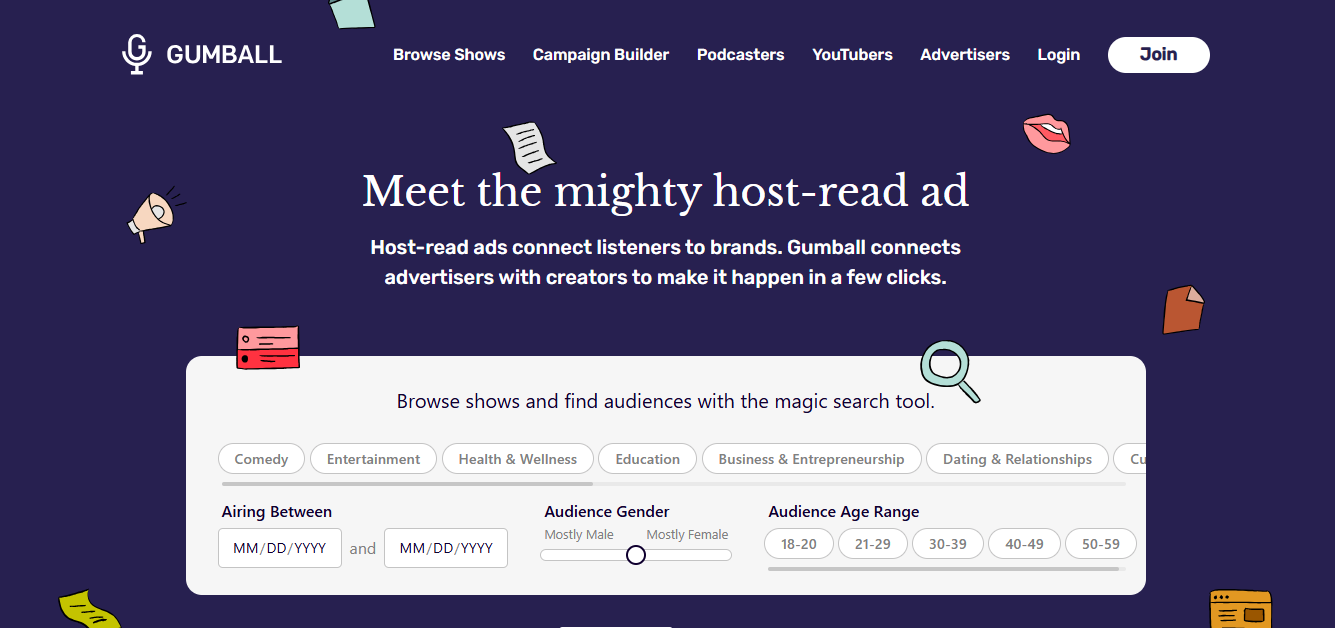Toggle the Education category chip

(648, 459)
